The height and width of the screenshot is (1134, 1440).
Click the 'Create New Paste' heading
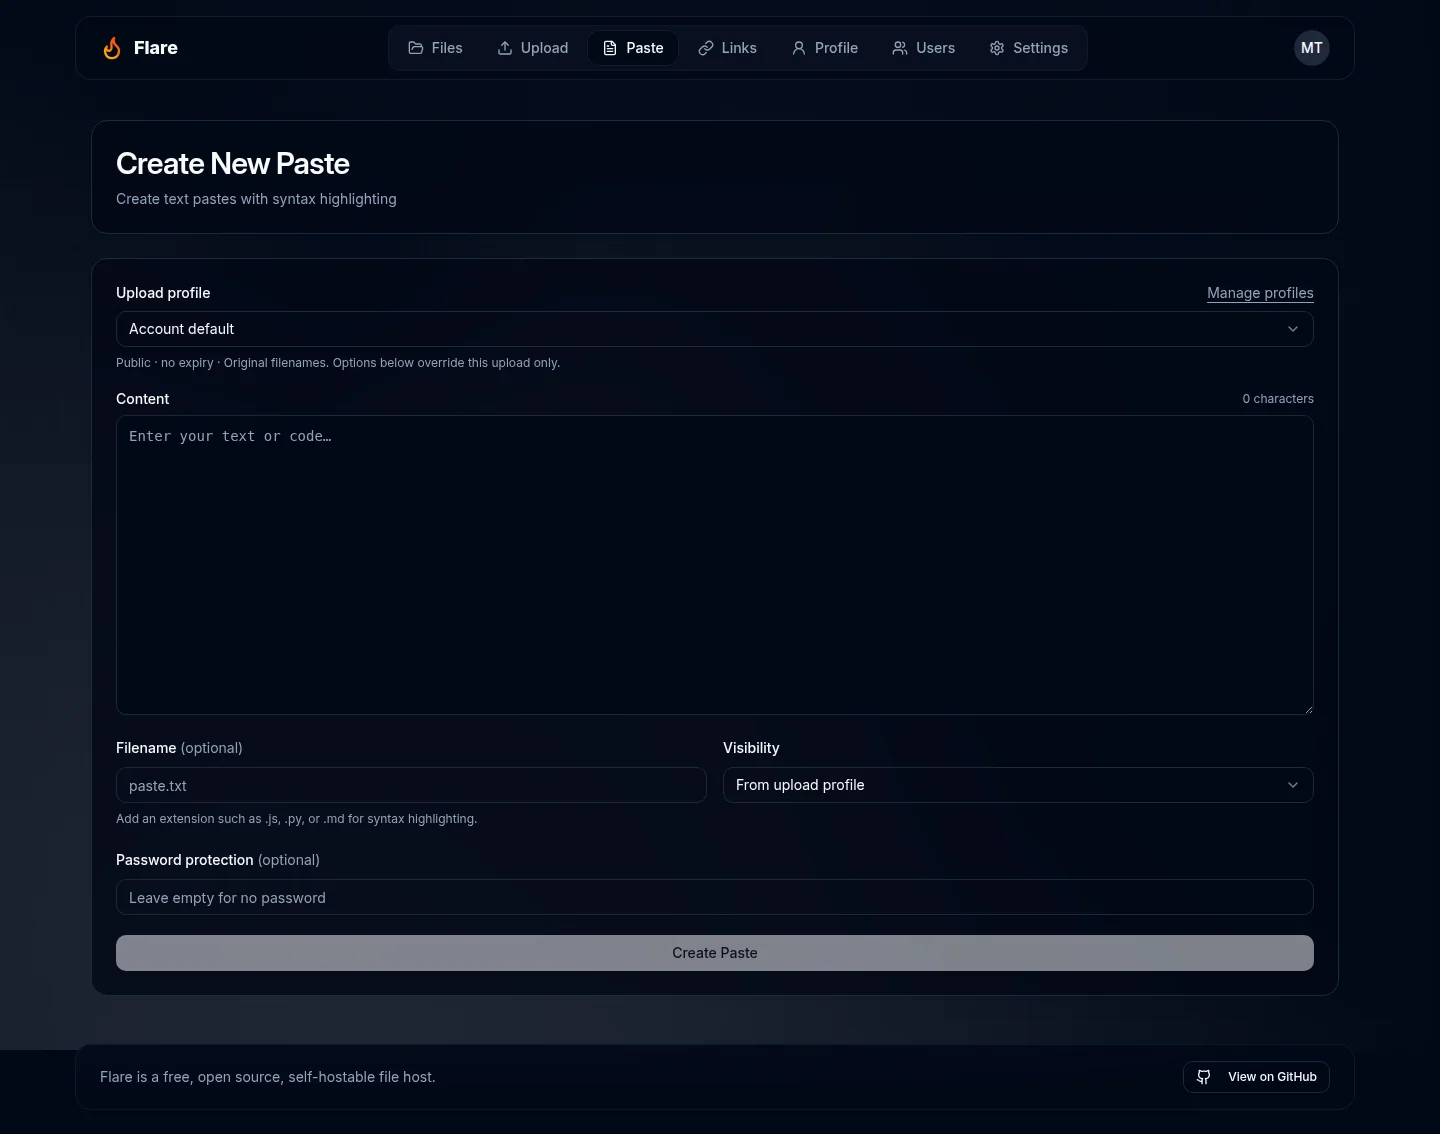tap(233, 164)
